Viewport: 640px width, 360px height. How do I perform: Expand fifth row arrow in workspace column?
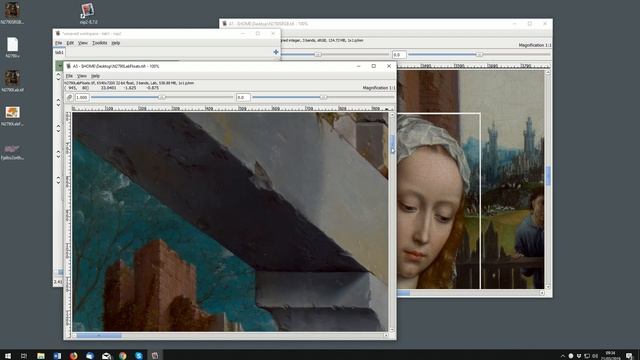point(58,180)
